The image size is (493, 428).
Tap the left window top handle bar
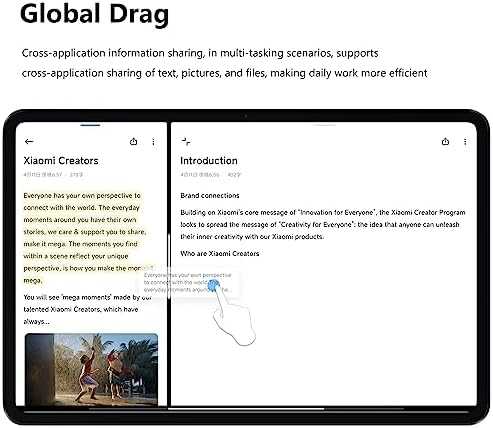(x=90, y=125)
